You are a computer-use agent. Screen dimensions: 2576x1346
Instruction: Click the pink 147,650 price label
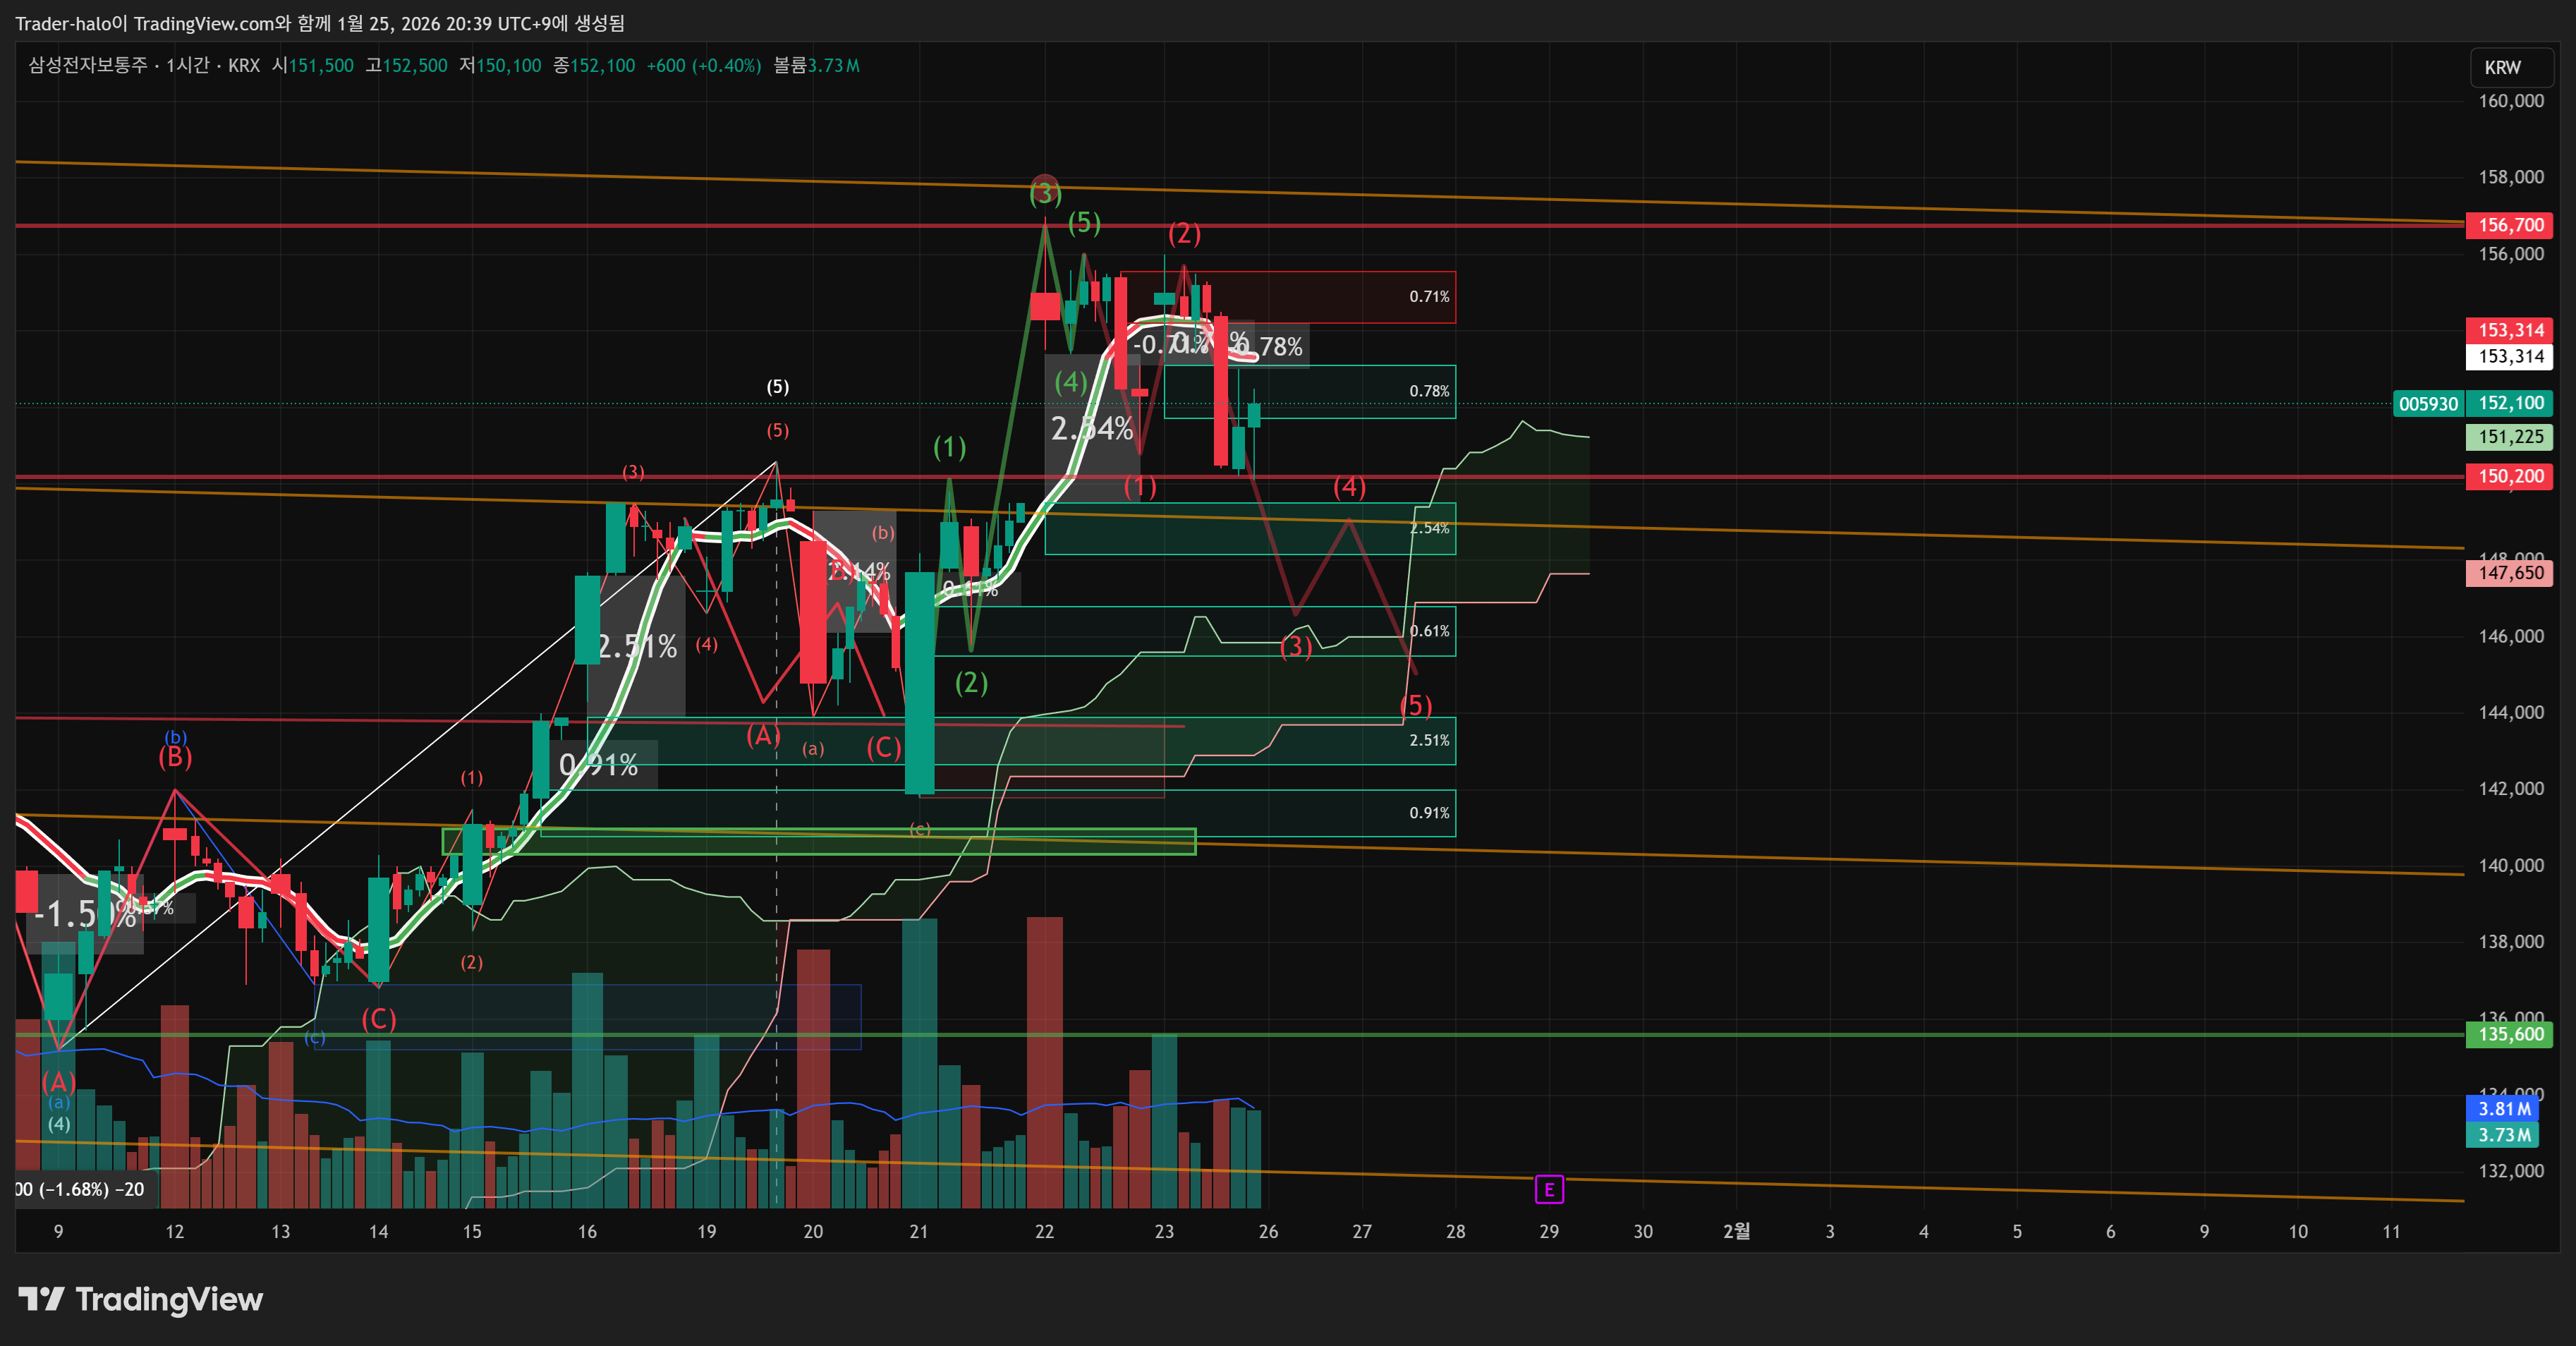[2510, 573]
